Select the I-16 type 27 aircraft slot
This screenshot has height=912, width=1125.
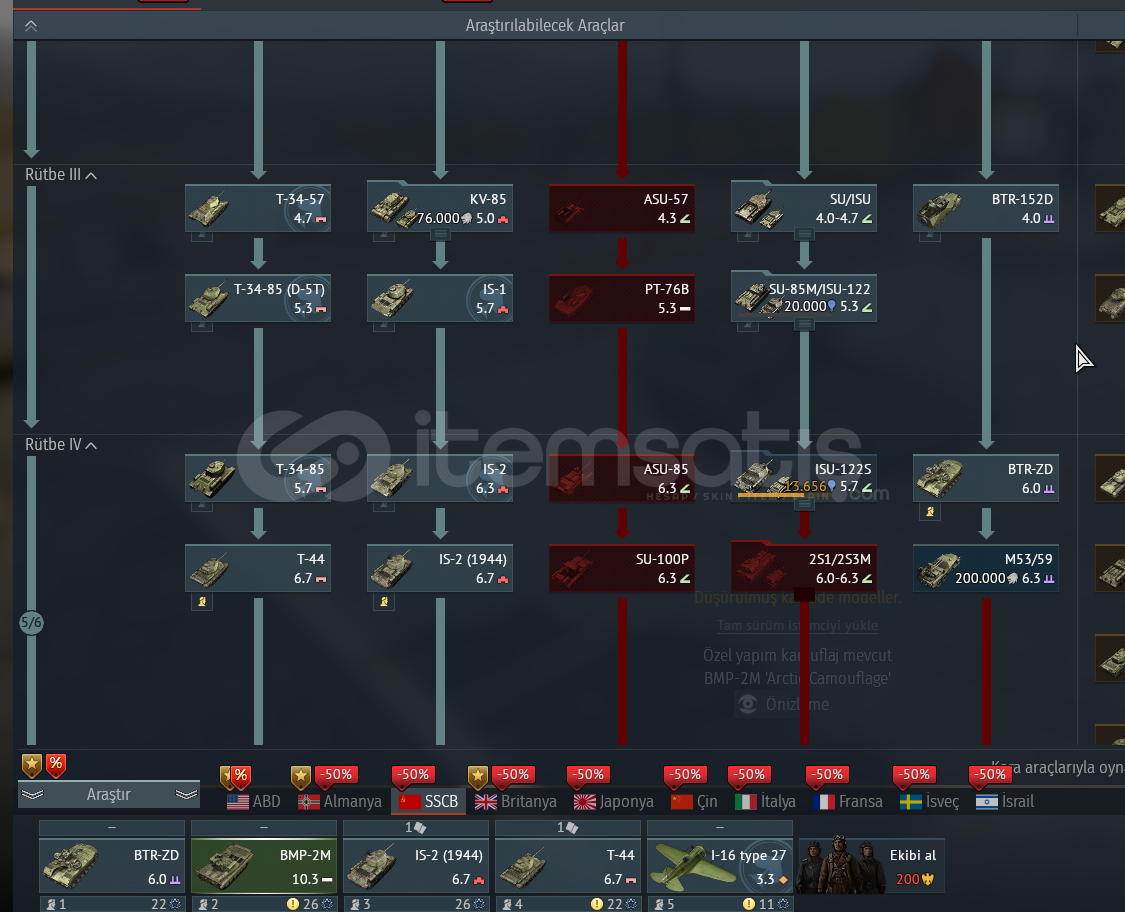coord(720,865)
